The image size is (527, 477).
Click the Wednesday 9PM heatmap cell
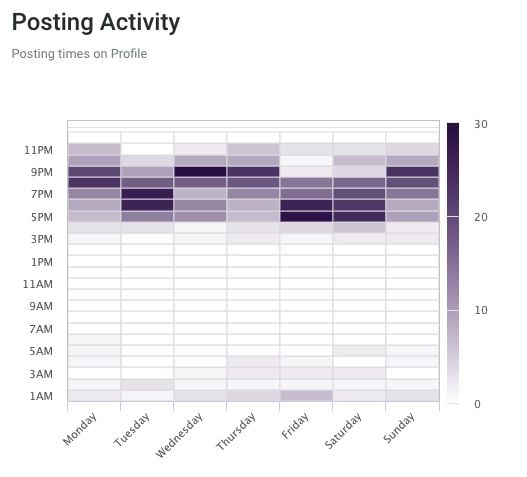pyautogui.click(x=200, y=172)
